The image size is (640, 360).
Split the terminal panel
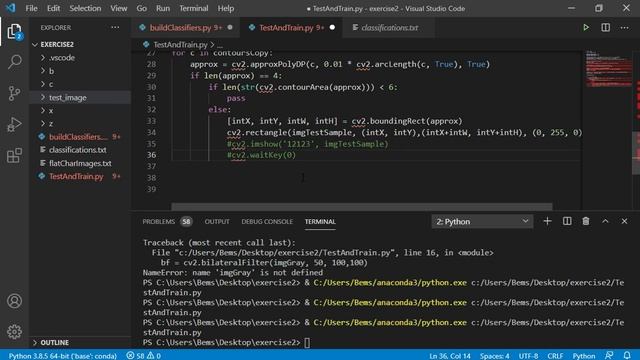tap(567, 221)
